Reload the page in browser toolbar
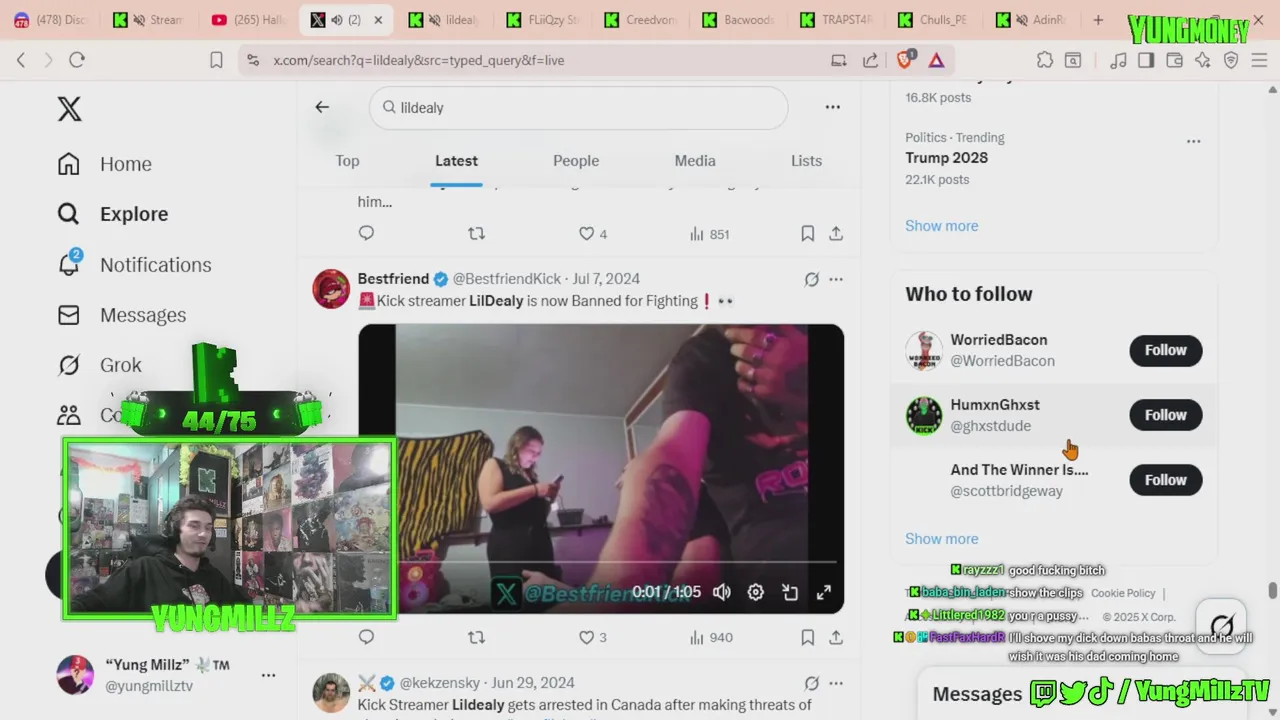Screen dimensions: 1280x720 tap(77, 60)
